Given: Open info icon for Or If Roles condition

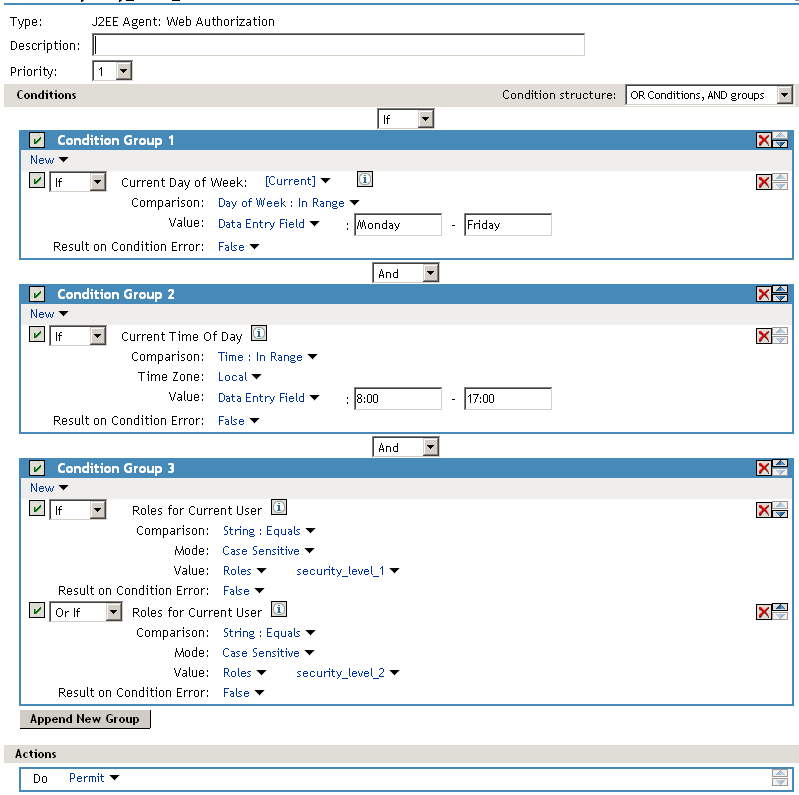Looking at the screenshot, I should (x=279, y=610).
